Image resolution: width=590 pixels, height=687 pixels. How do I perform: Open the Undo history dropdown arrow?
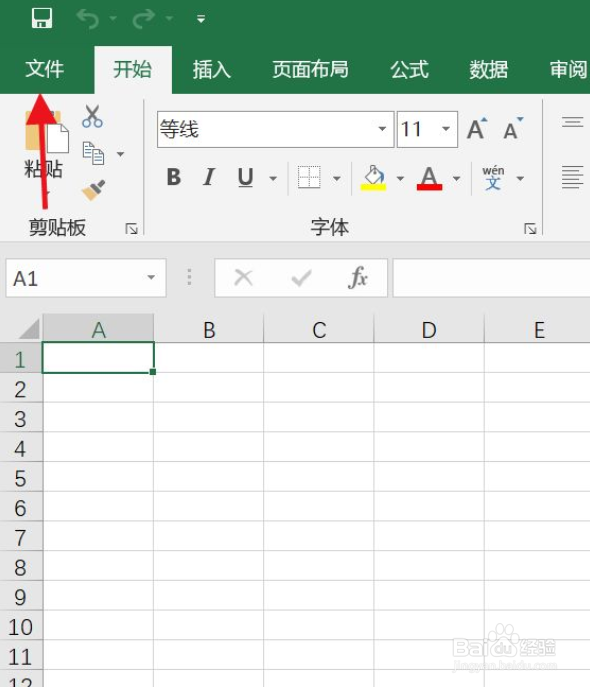click(113, 18)
